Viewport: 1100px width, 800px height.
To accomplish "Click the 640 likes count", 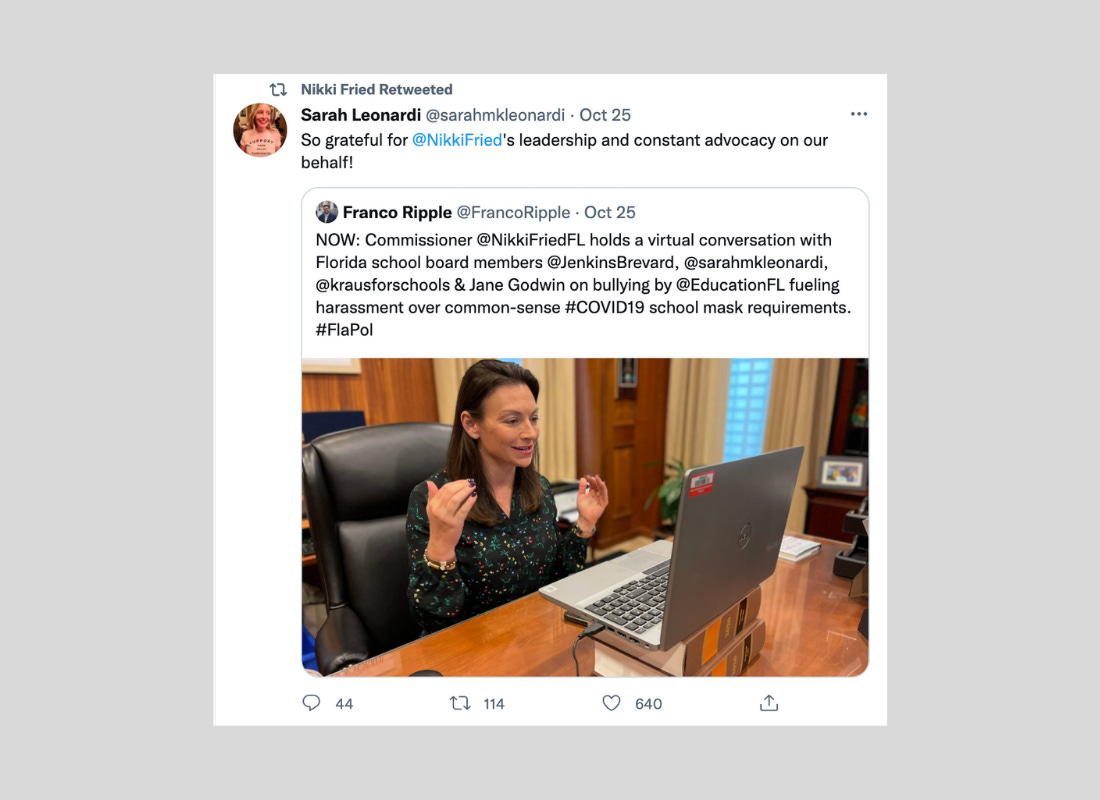I will 648,704.
